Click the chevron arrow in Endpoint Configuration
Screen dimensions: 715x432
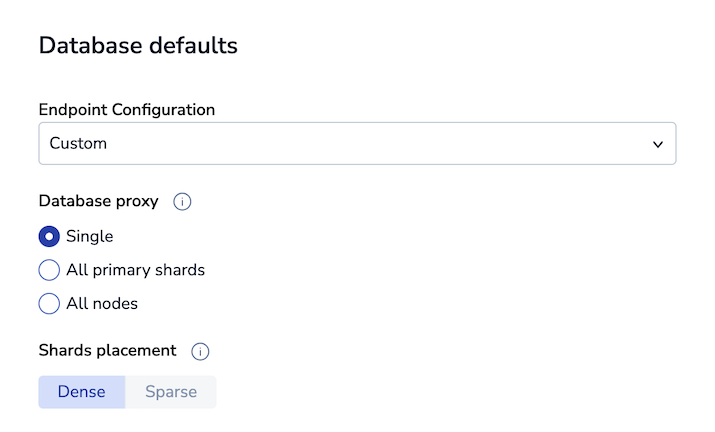pyautogui.click(x=658, y=144)
